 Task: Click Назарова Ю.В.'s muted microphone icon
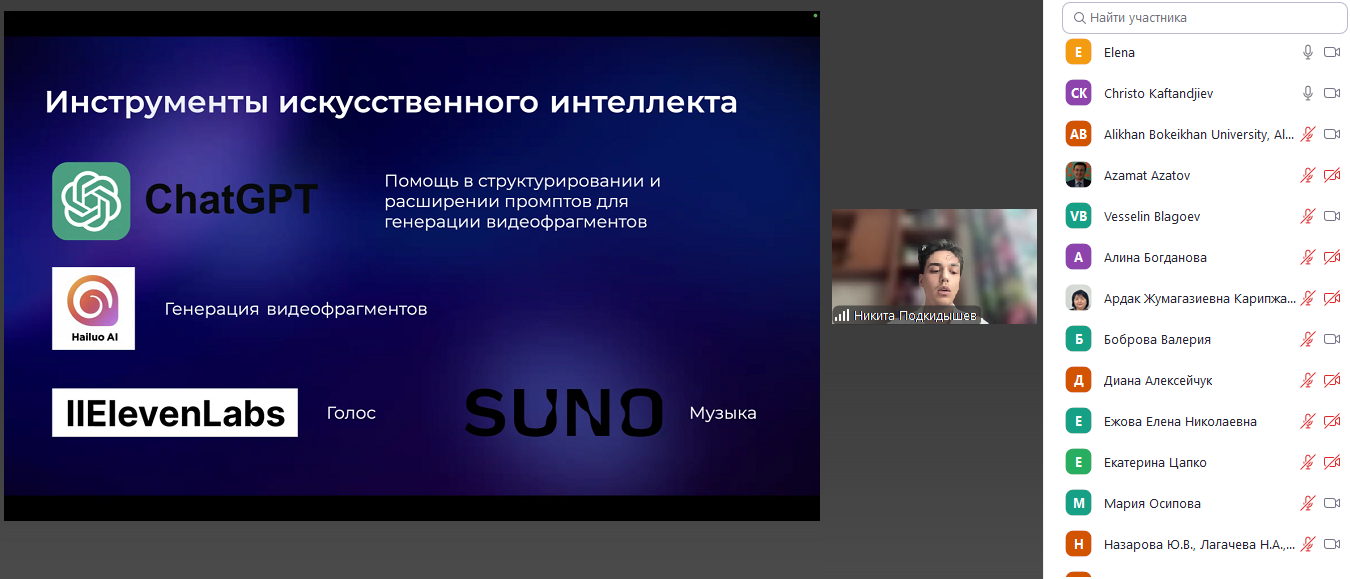click(x=1307, y=544)
